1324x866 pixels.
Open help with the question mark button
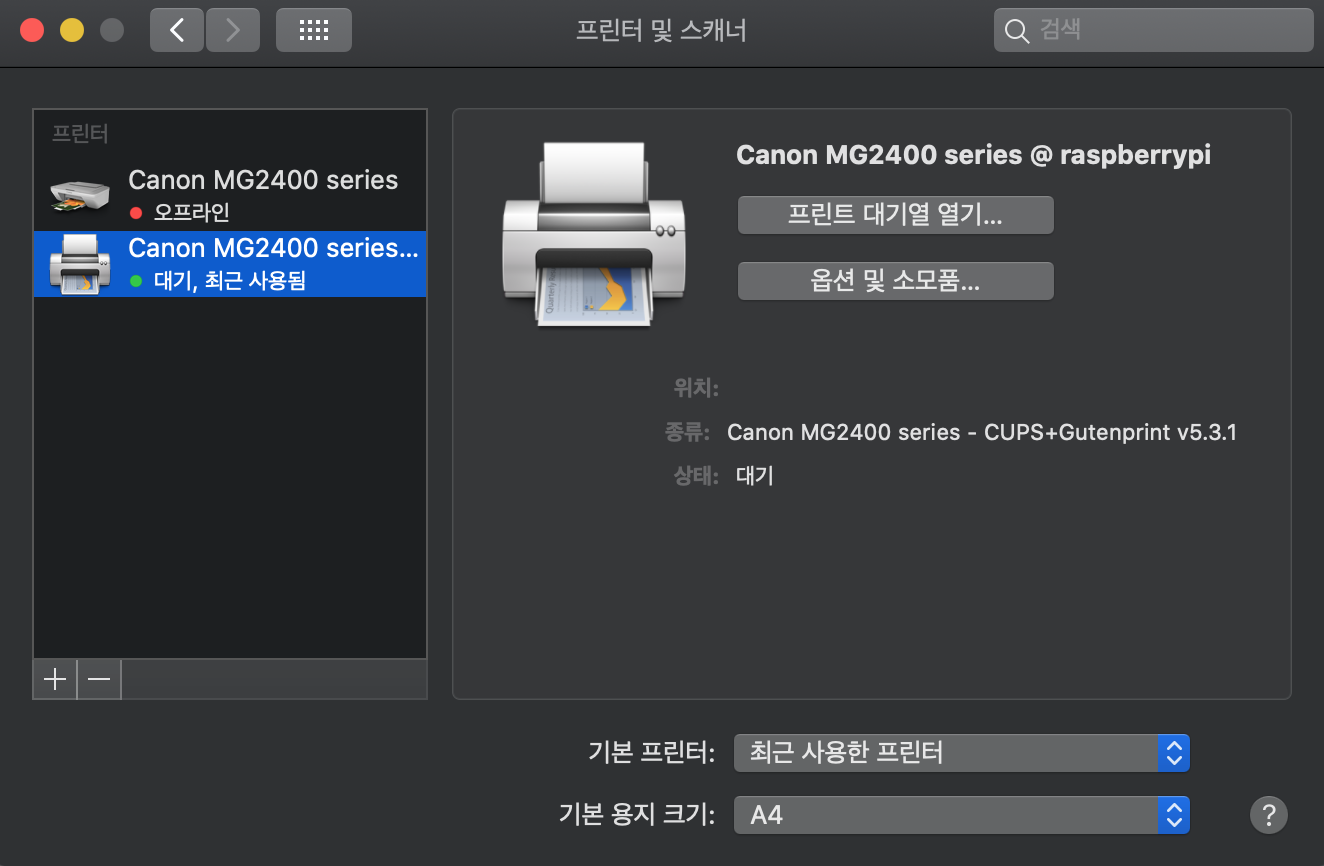(1269, 814)
